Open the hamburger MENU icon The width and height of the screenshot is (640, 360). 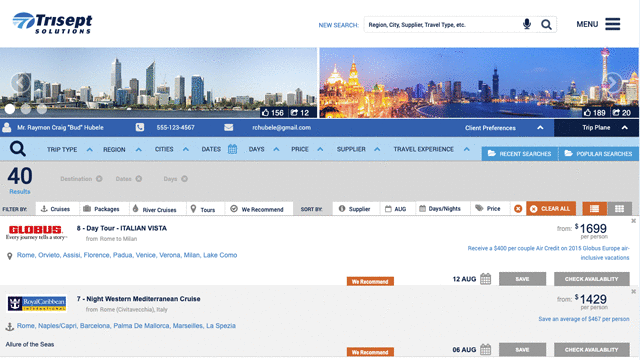tap(613, 24)
